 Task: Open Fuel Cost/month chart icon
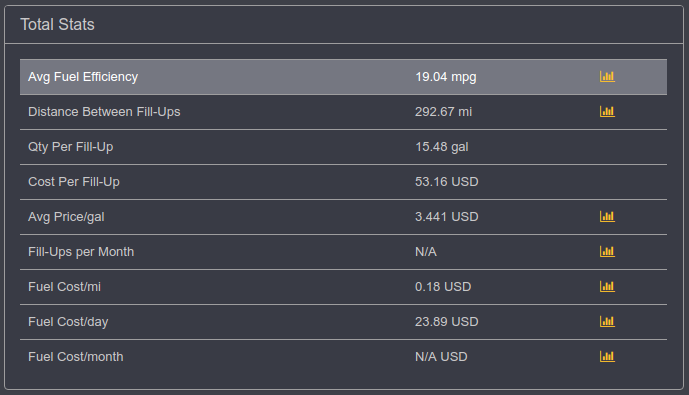point(607,356)
